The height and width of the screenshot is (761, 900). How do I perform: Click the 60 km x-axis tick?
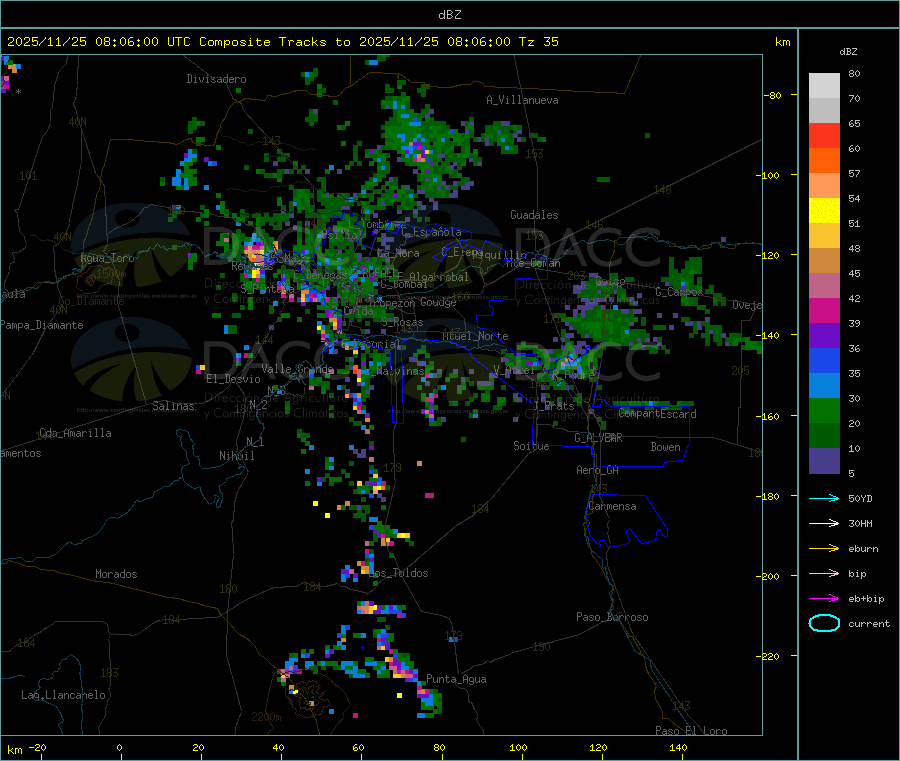coord(359,747)
